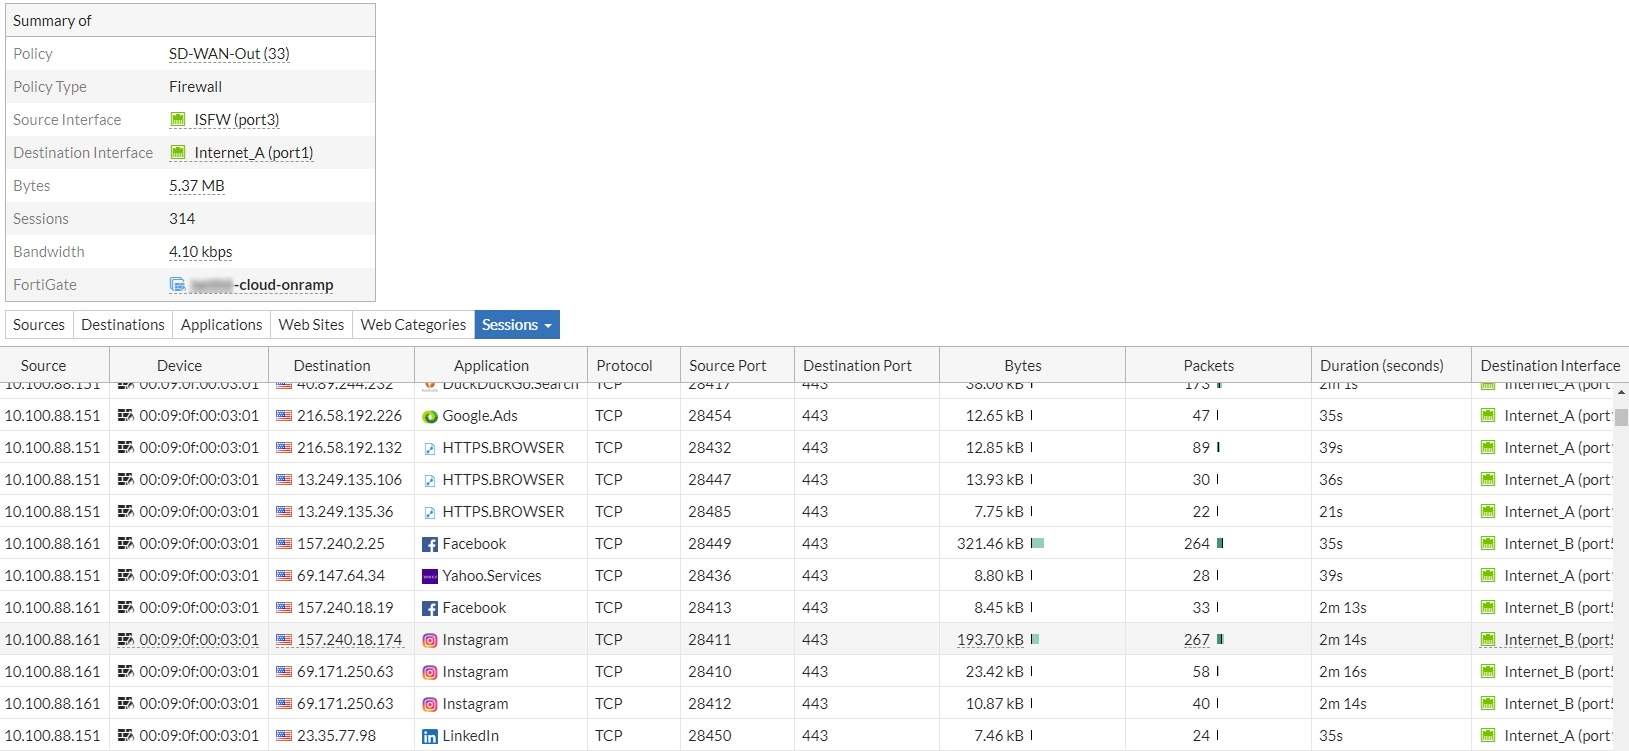Click the US flag next to 69.147.64.34
This screenshot has height=751, width=1629.
[284, 576]
